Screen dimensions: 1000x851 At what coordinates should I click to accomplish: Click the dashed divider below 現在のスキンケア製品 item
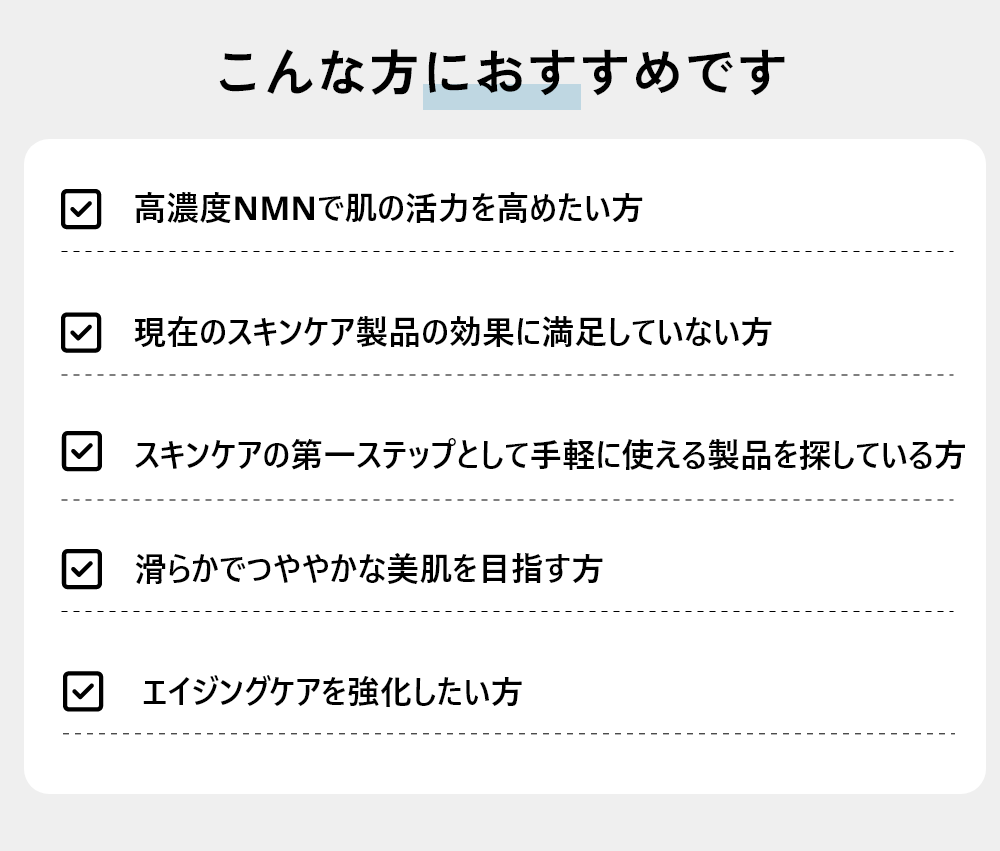507,375
